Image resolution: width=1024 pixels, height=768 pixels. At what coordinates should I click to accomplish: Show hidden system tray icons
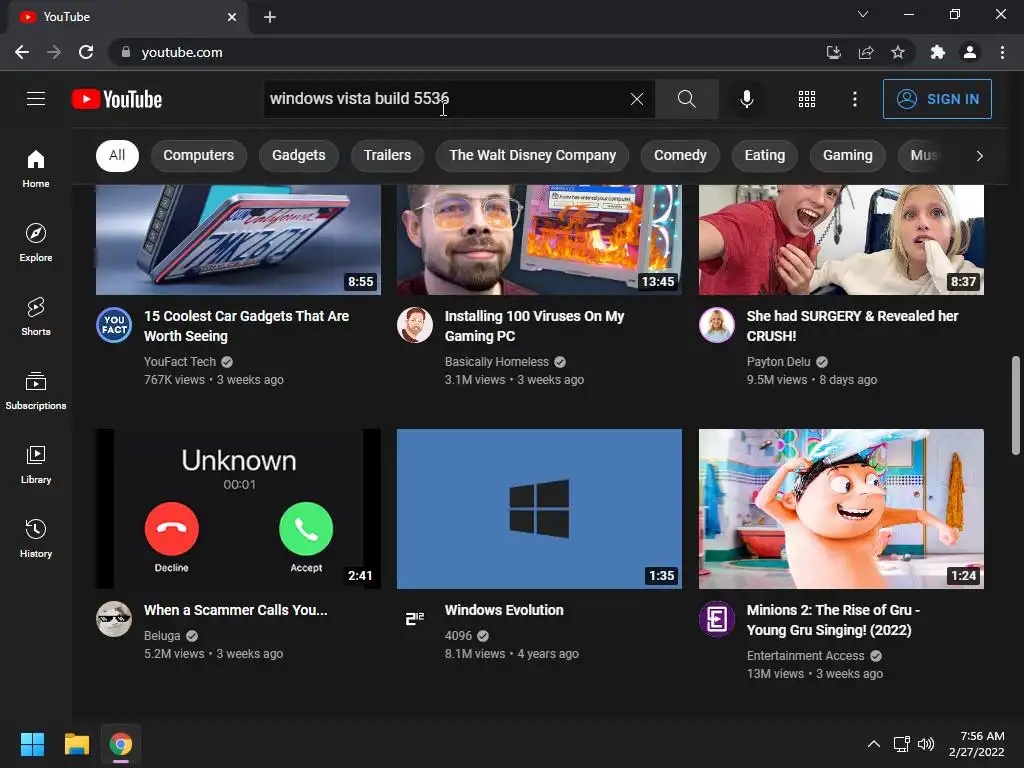pyautogui.click(x=873, y=744)
